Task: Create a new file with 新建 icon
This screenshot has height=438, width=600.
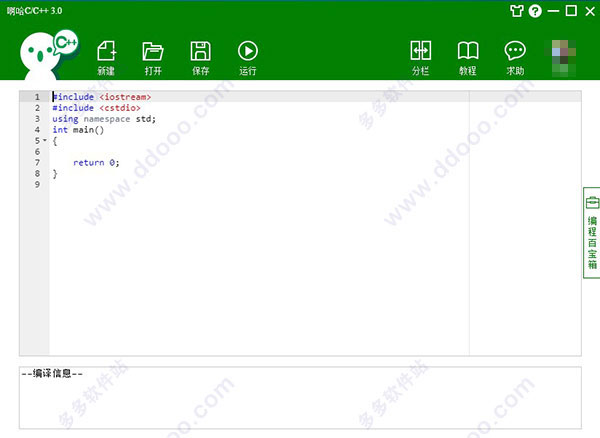Action: [x=106, y=57]
